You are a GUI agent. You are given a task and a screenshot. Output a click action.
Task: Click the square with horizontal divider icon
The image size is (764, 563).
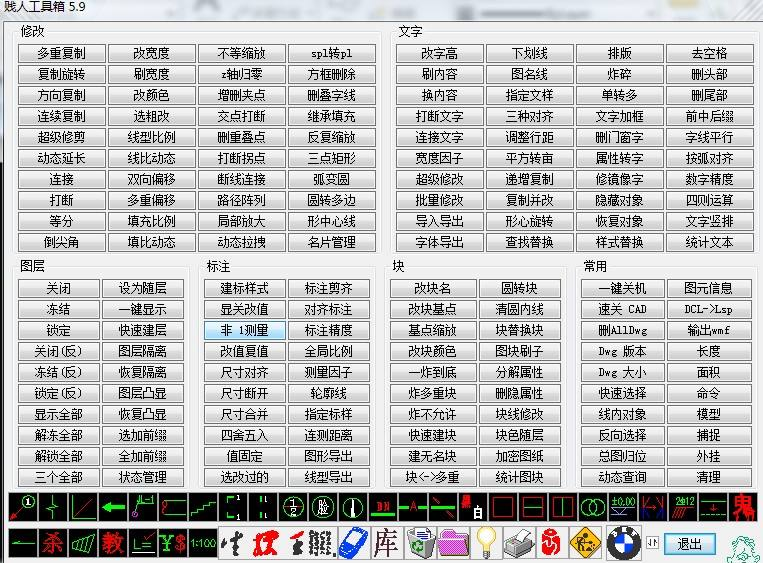533,507
